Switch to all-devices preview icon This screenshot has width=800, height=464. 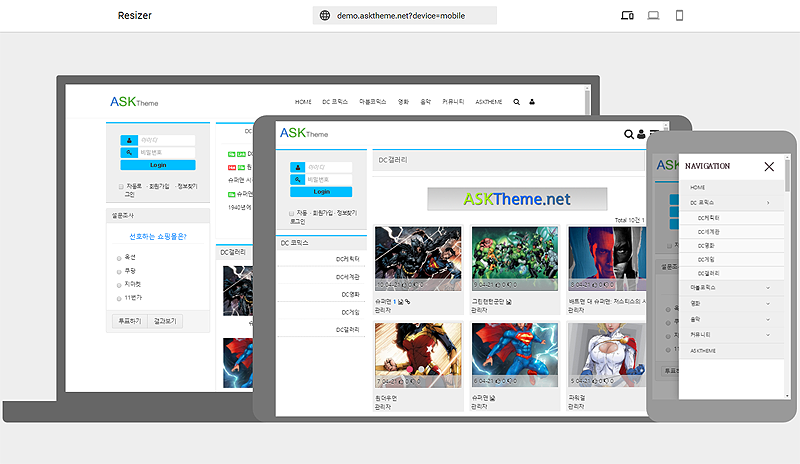628,16
